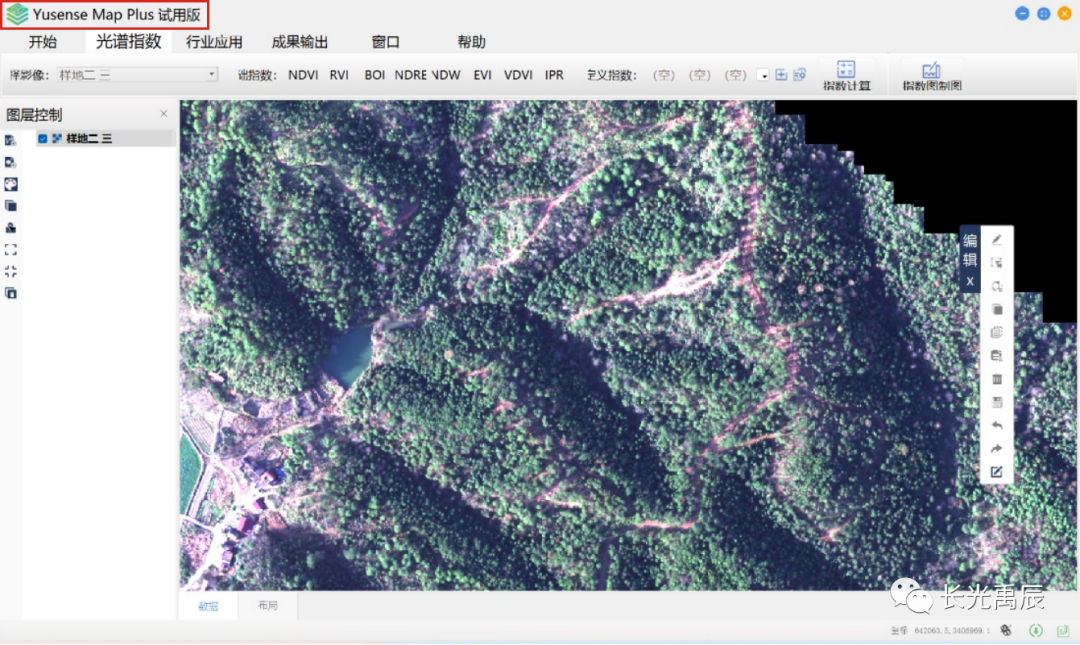This screenshot has height=645, width=1080.
Task: Open the 指数图制图 mapping tool
Action: pyautogui.click(x=931, y=70)
